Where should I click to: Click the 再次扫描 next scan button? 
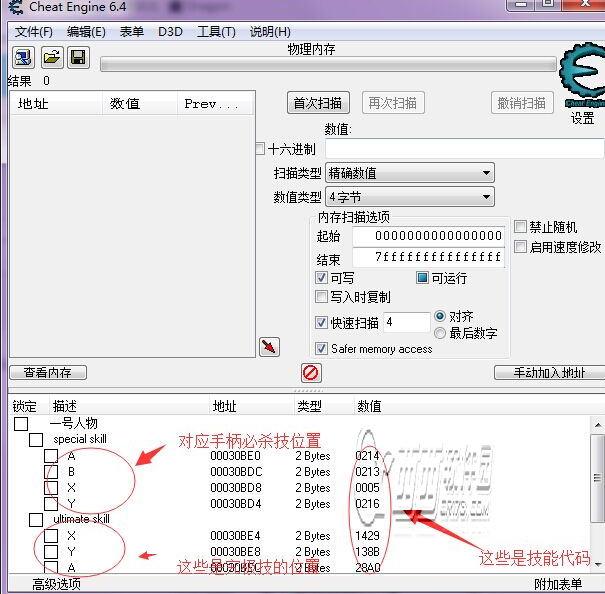coord(393,103)
